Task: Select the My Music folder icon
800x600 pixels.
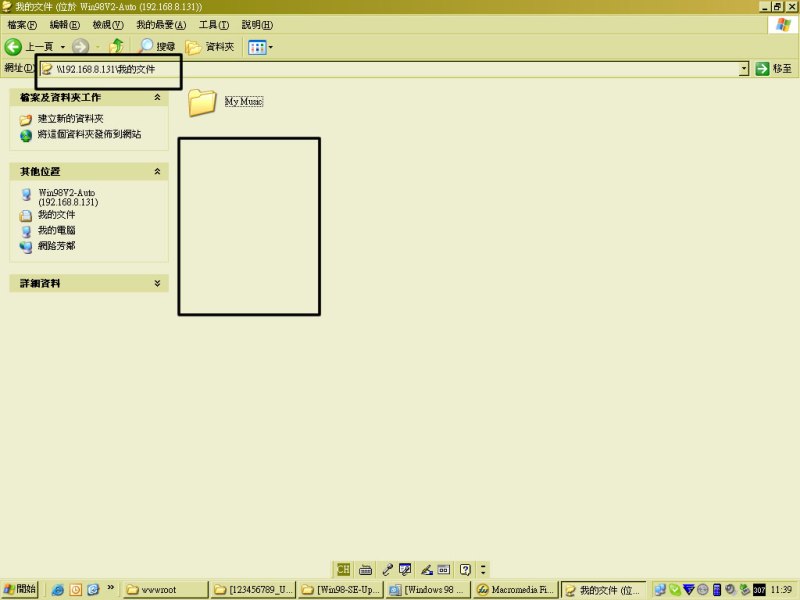Action: click(x=203, y=103)
